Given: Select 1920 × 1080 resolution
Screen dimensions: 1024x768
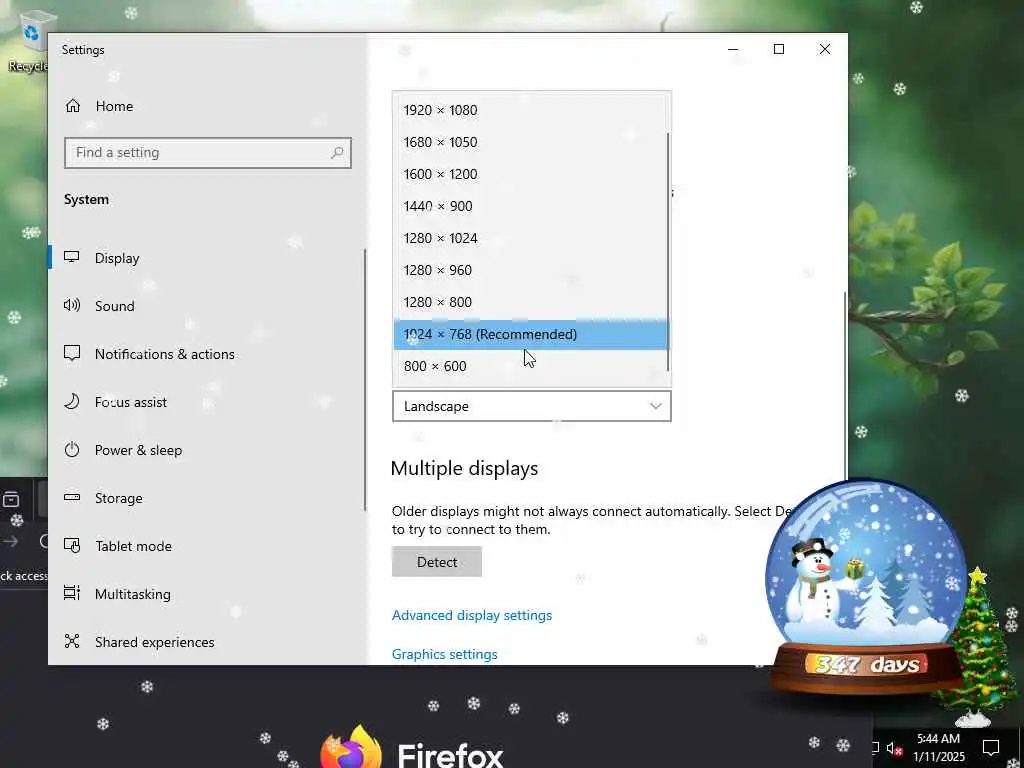Looking at the screenshot, I should coord(530,110).
